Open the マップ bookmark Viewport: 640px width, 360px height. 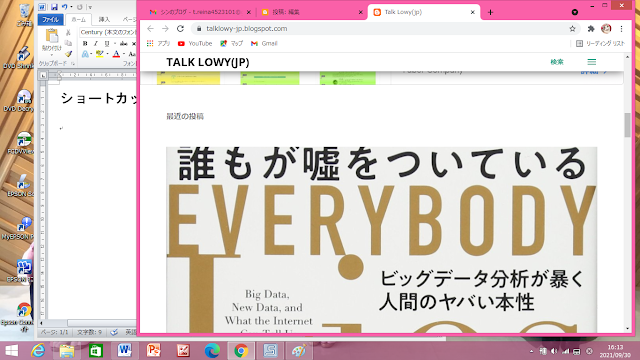231,43
